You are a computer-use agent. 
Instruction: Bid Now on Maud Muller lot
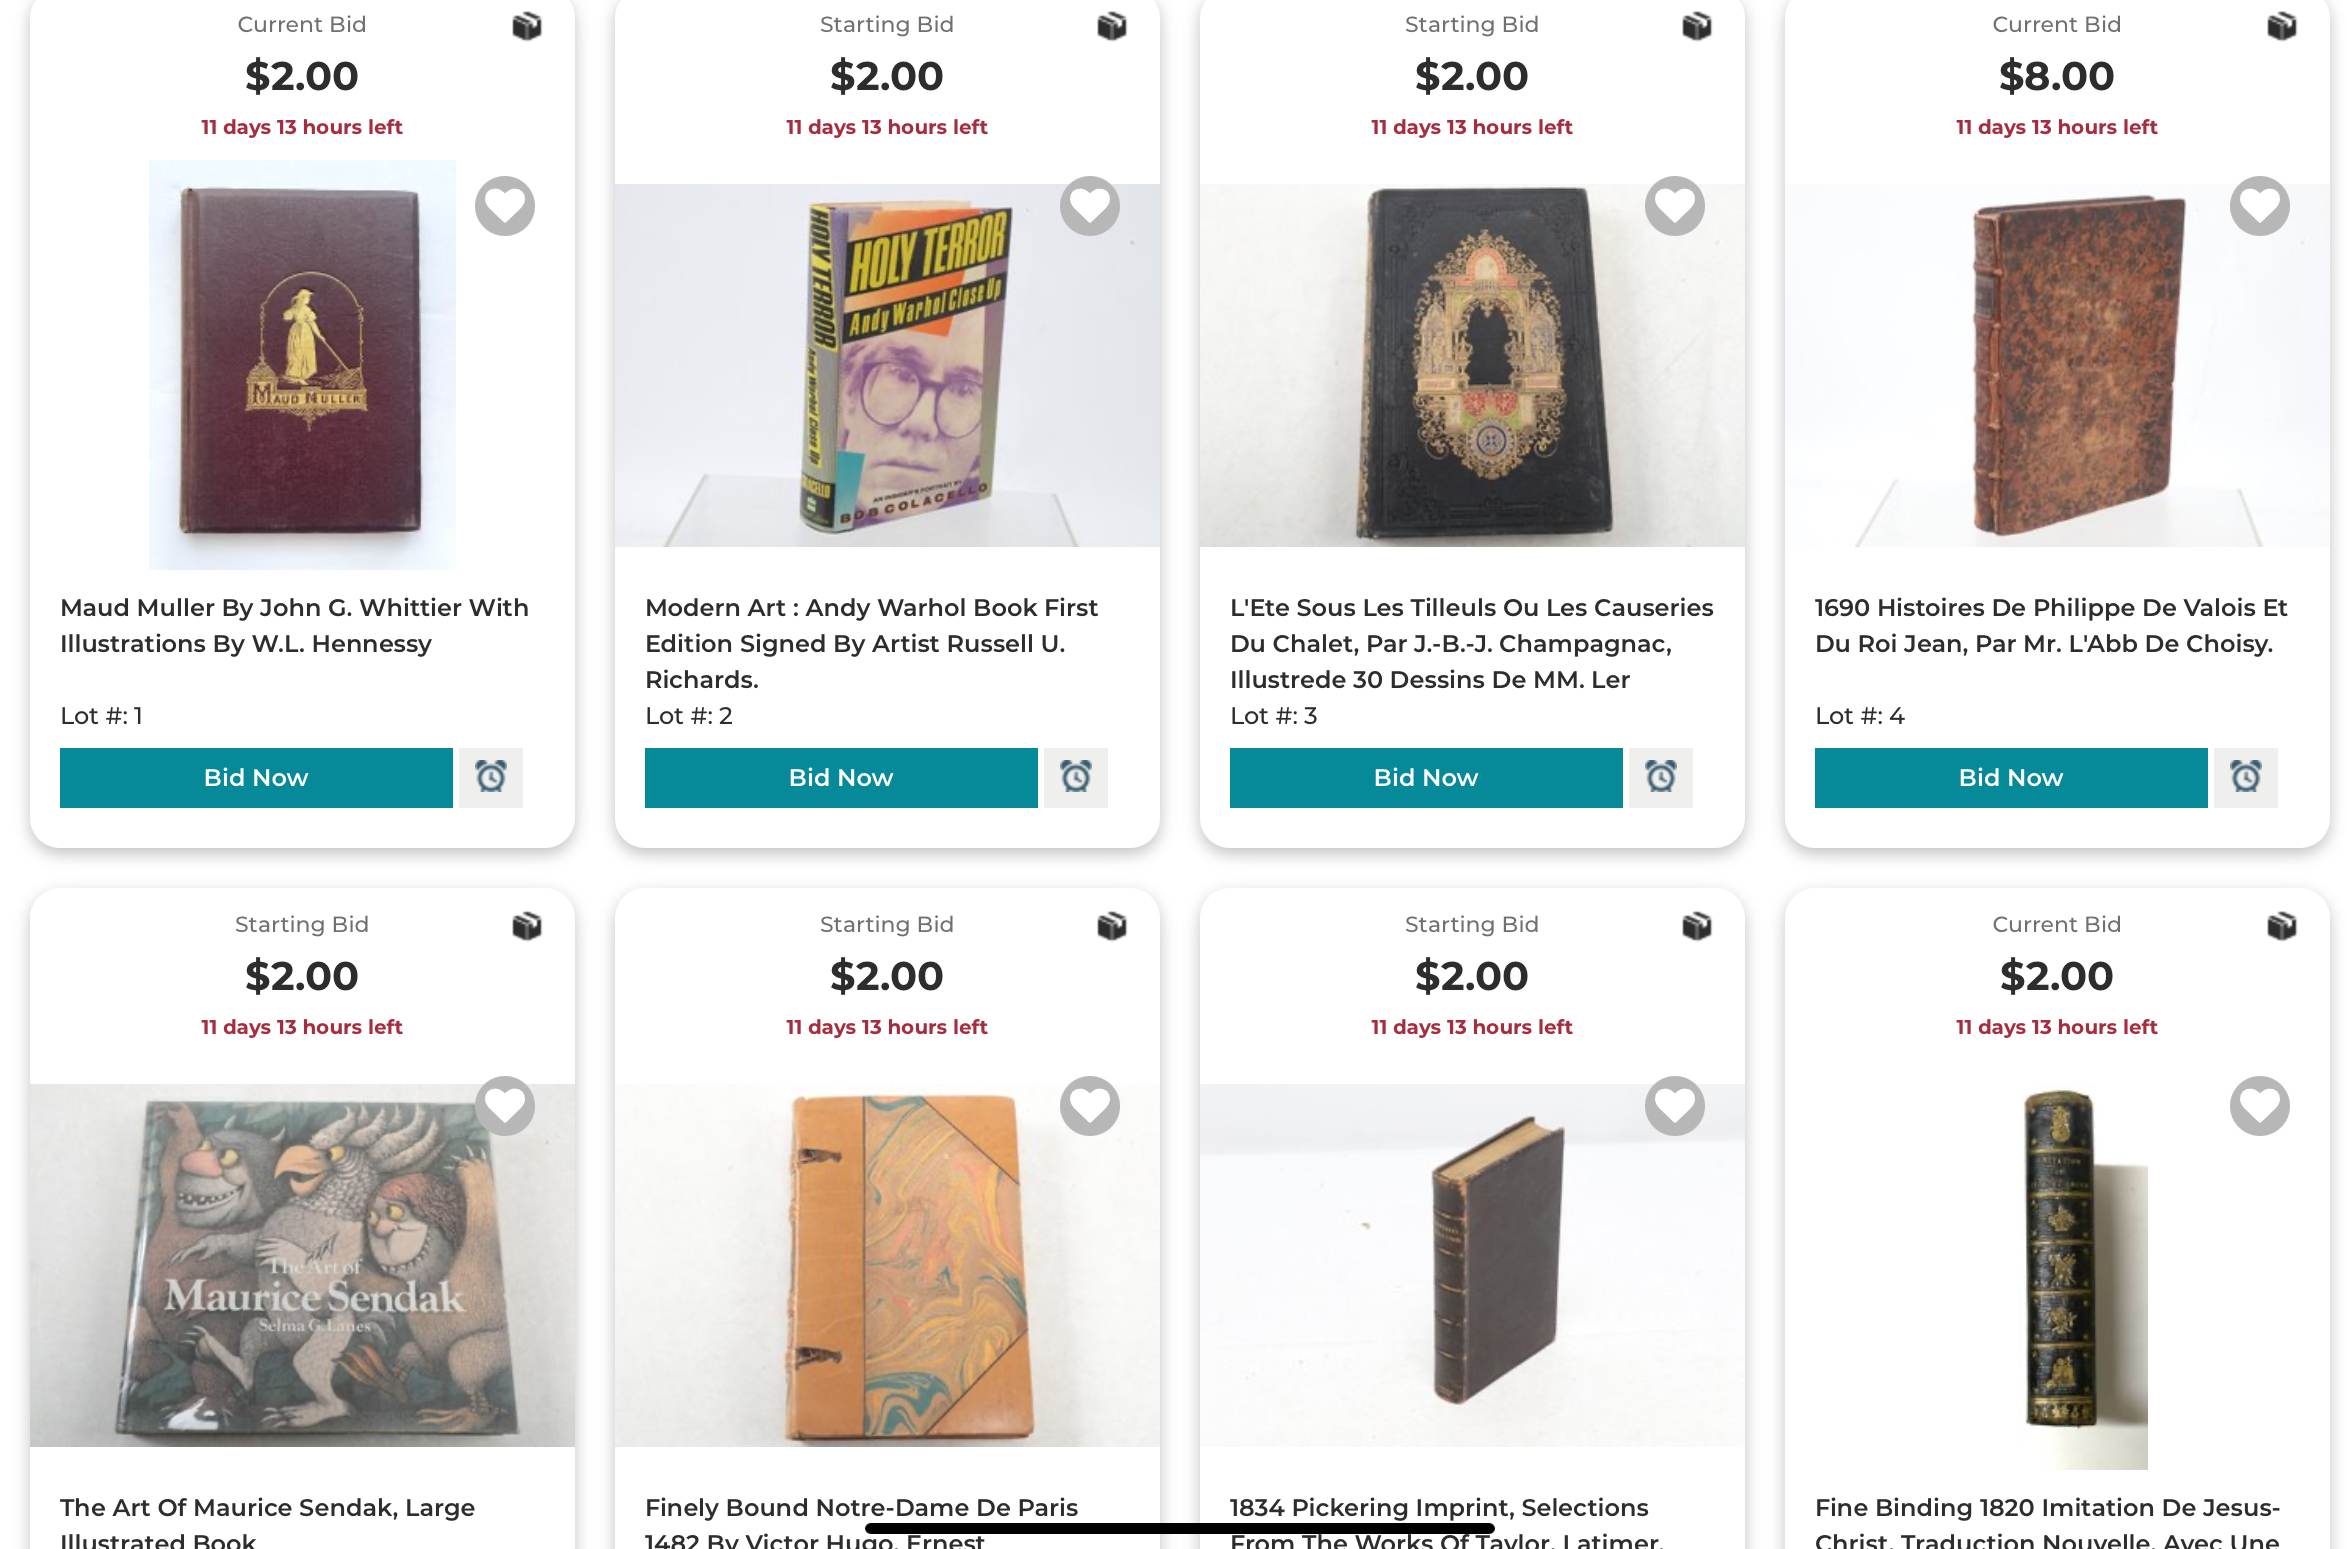(256, 778)
